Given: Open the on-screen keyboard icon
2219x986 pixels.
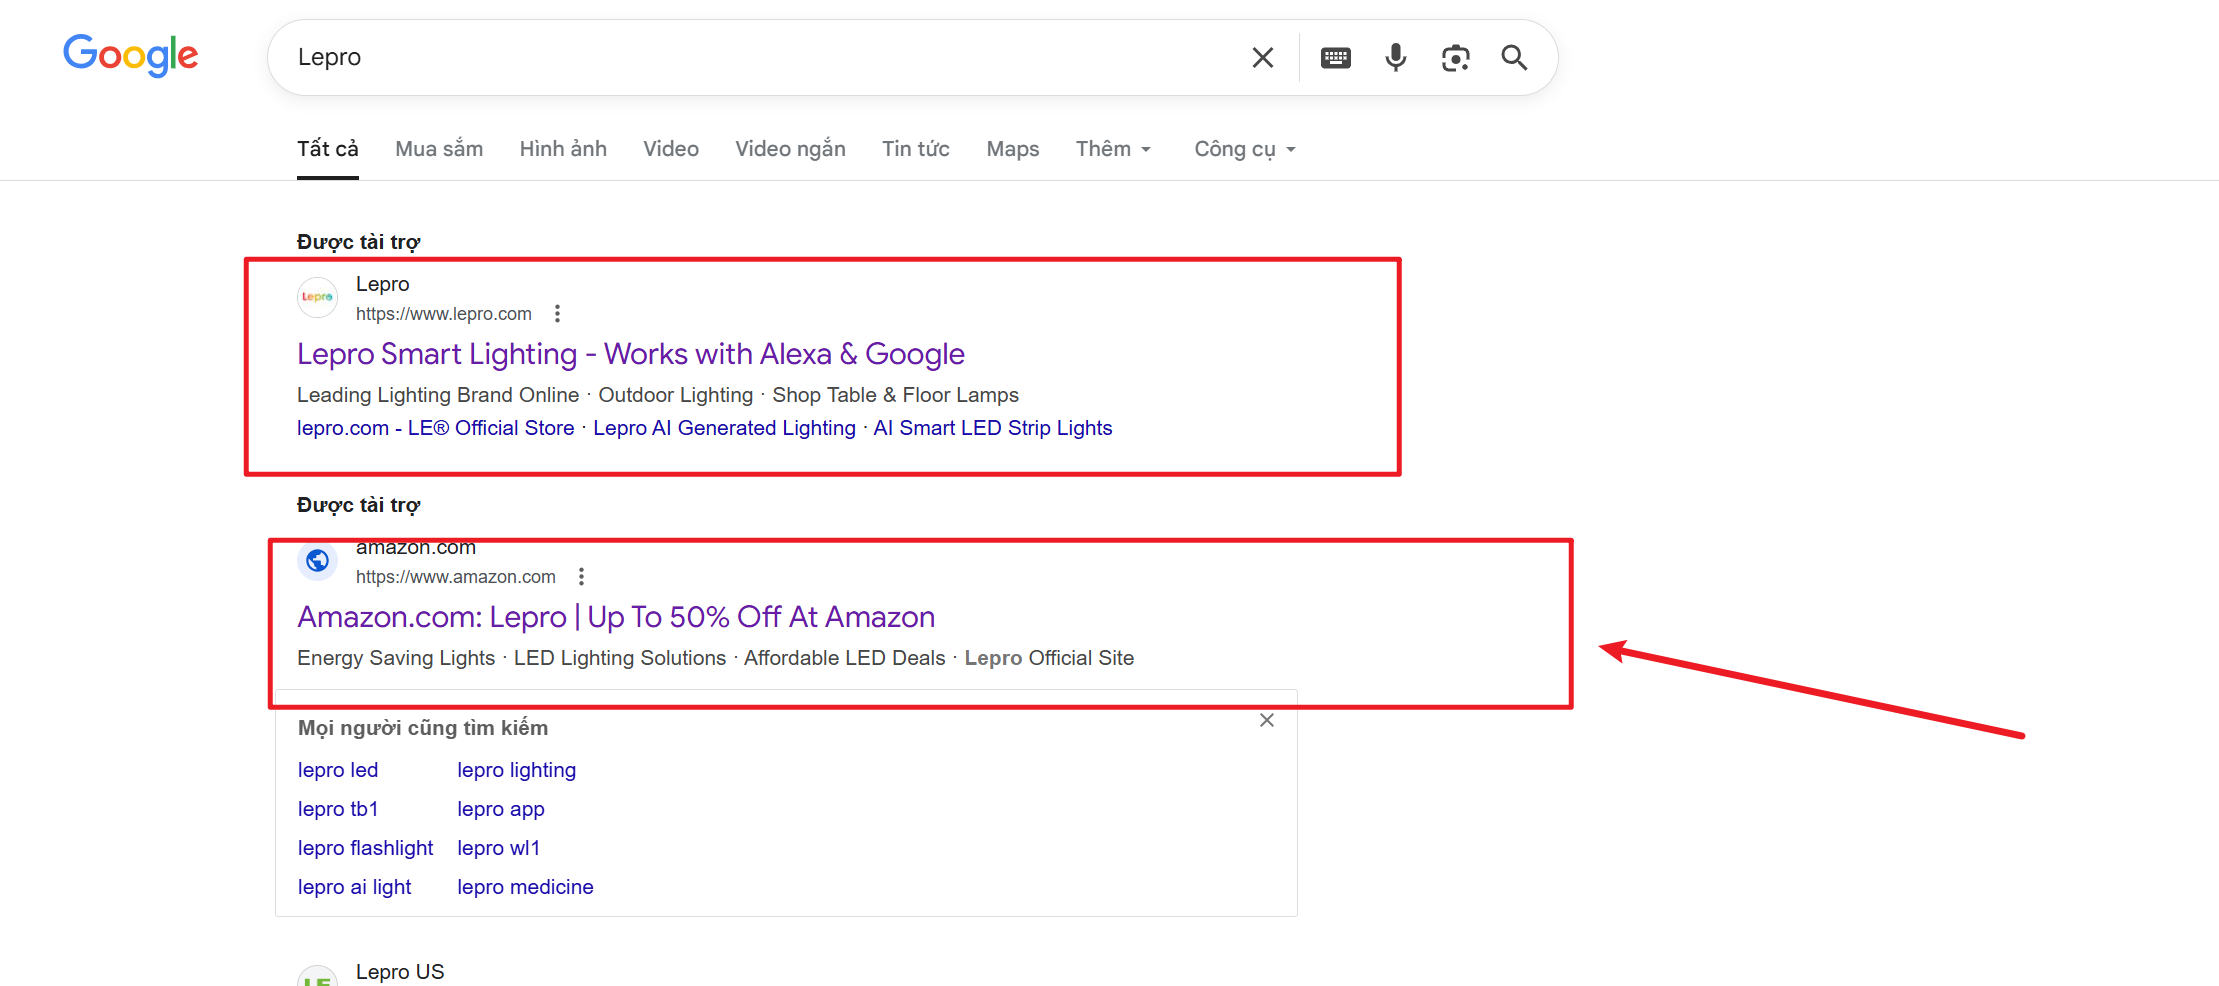Looking at the screenshot, I should pyautogui.click(x=1335, y=58).
